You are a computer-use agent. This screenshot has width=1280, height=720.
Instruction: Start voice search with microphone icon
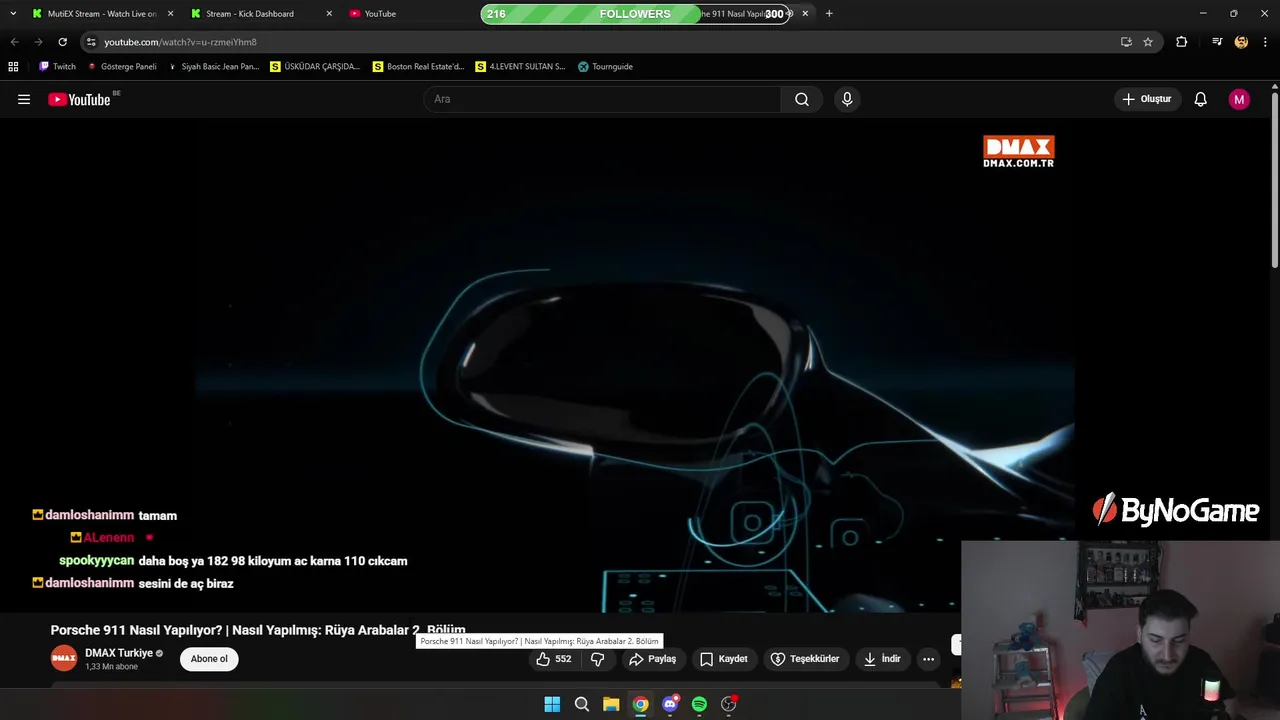point(847,99)
